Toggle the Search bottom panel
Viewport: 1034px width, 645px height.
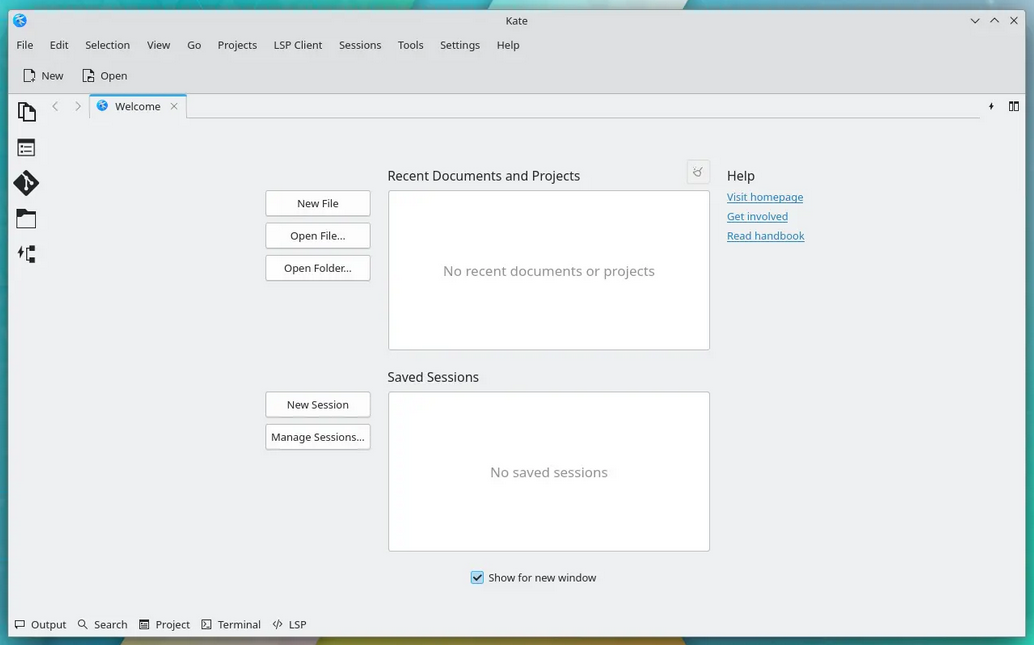click(102, 625)
